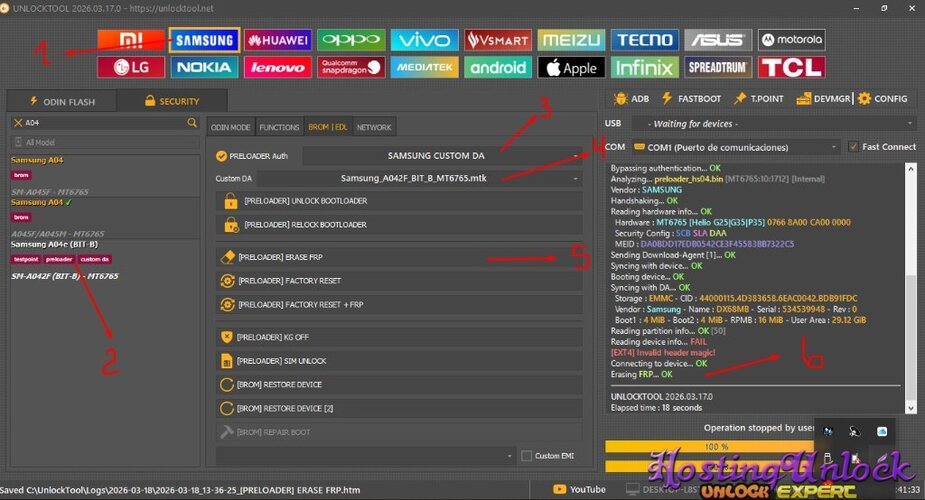The image size is (925, 500).
Task: Select the Xiaomi Mi brand logo
Action: (x=131, y=40)
